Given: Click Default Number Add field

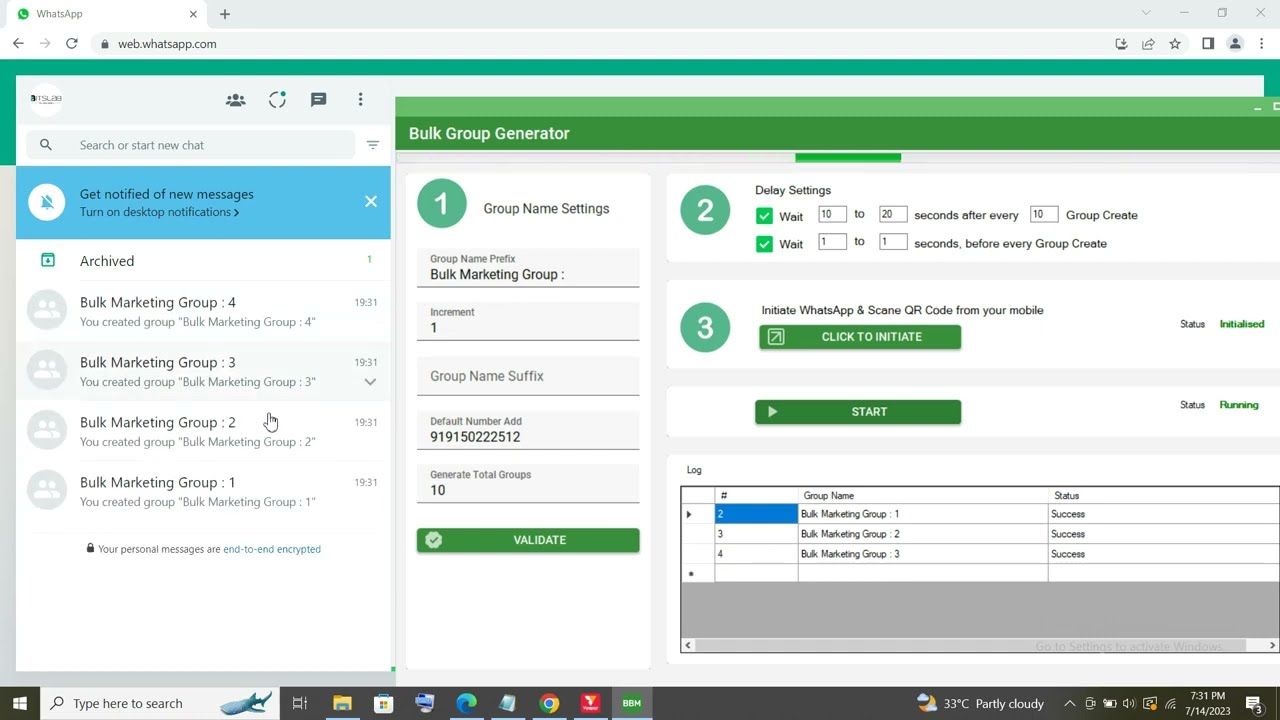Looking at the screenshot, I should coord(528,430).
